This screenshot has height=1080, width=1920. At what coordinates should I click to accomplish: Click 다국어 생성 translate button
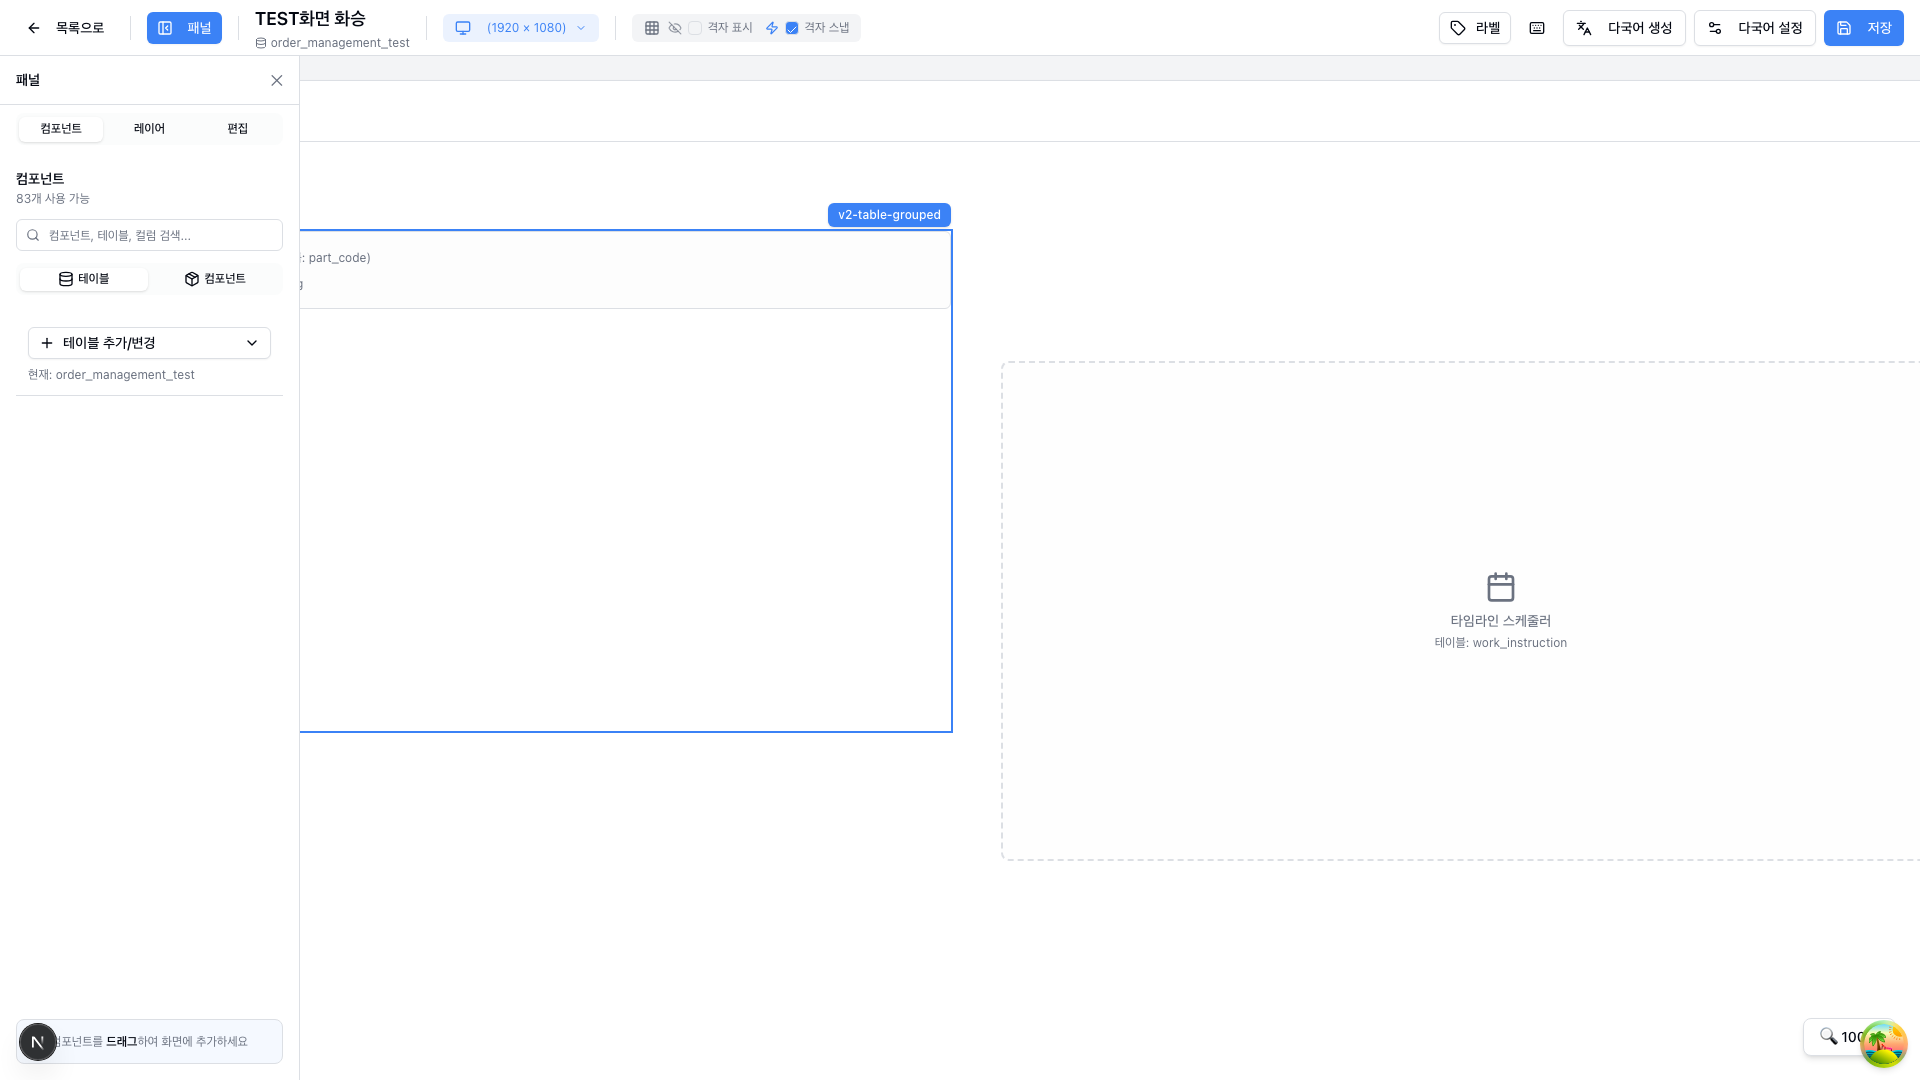[x=1624, y=28]
